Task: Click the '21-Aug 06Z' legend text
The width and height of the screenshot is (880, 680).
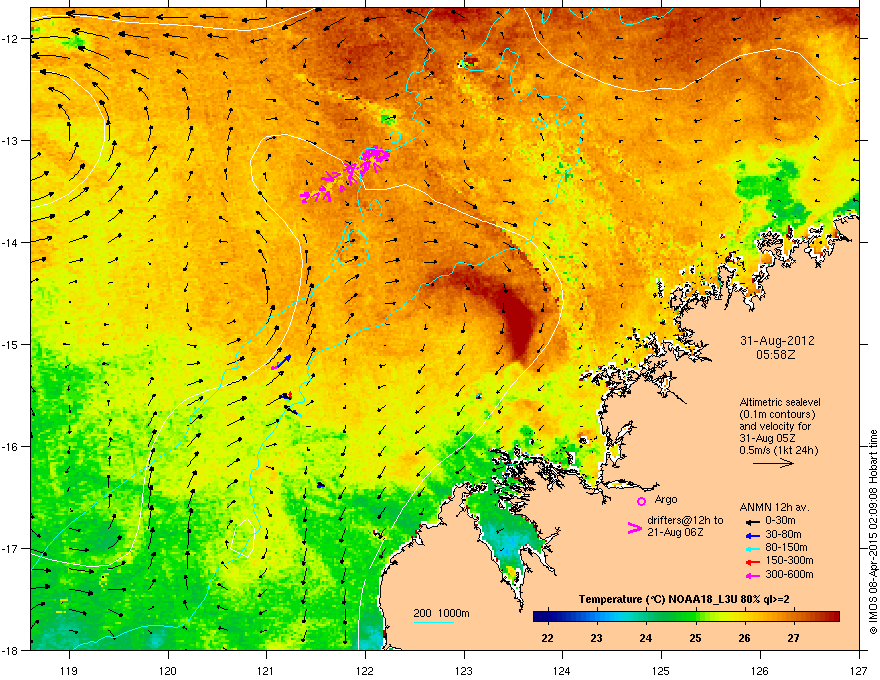Action: point(675,532)
